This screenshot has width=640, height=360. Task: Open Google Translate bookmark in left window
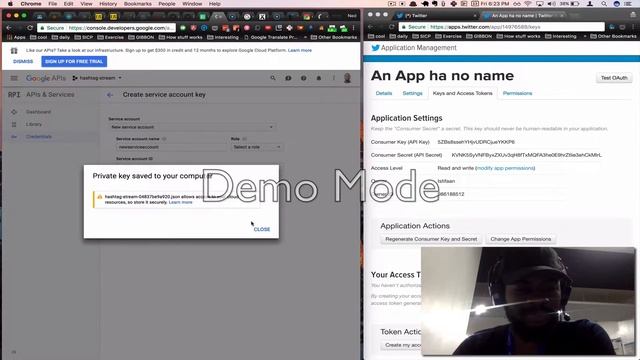coord(271,37)
